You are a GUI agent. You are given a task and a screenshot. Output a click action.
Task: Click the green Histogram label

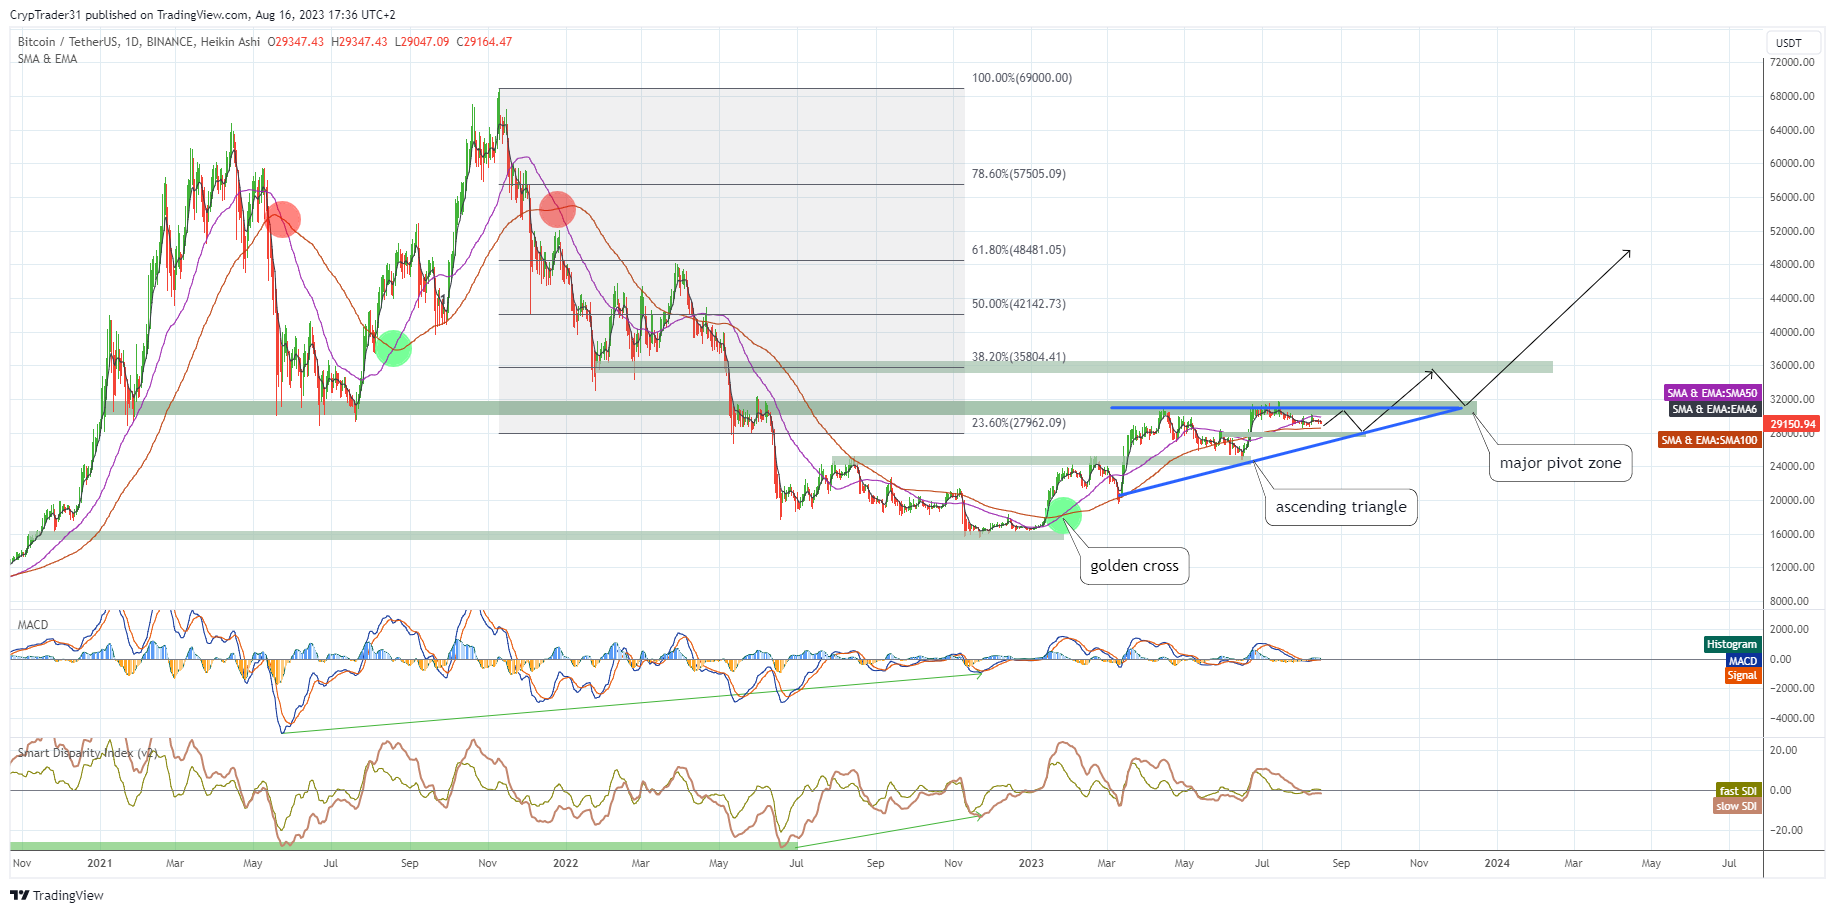pos(1732,645)
